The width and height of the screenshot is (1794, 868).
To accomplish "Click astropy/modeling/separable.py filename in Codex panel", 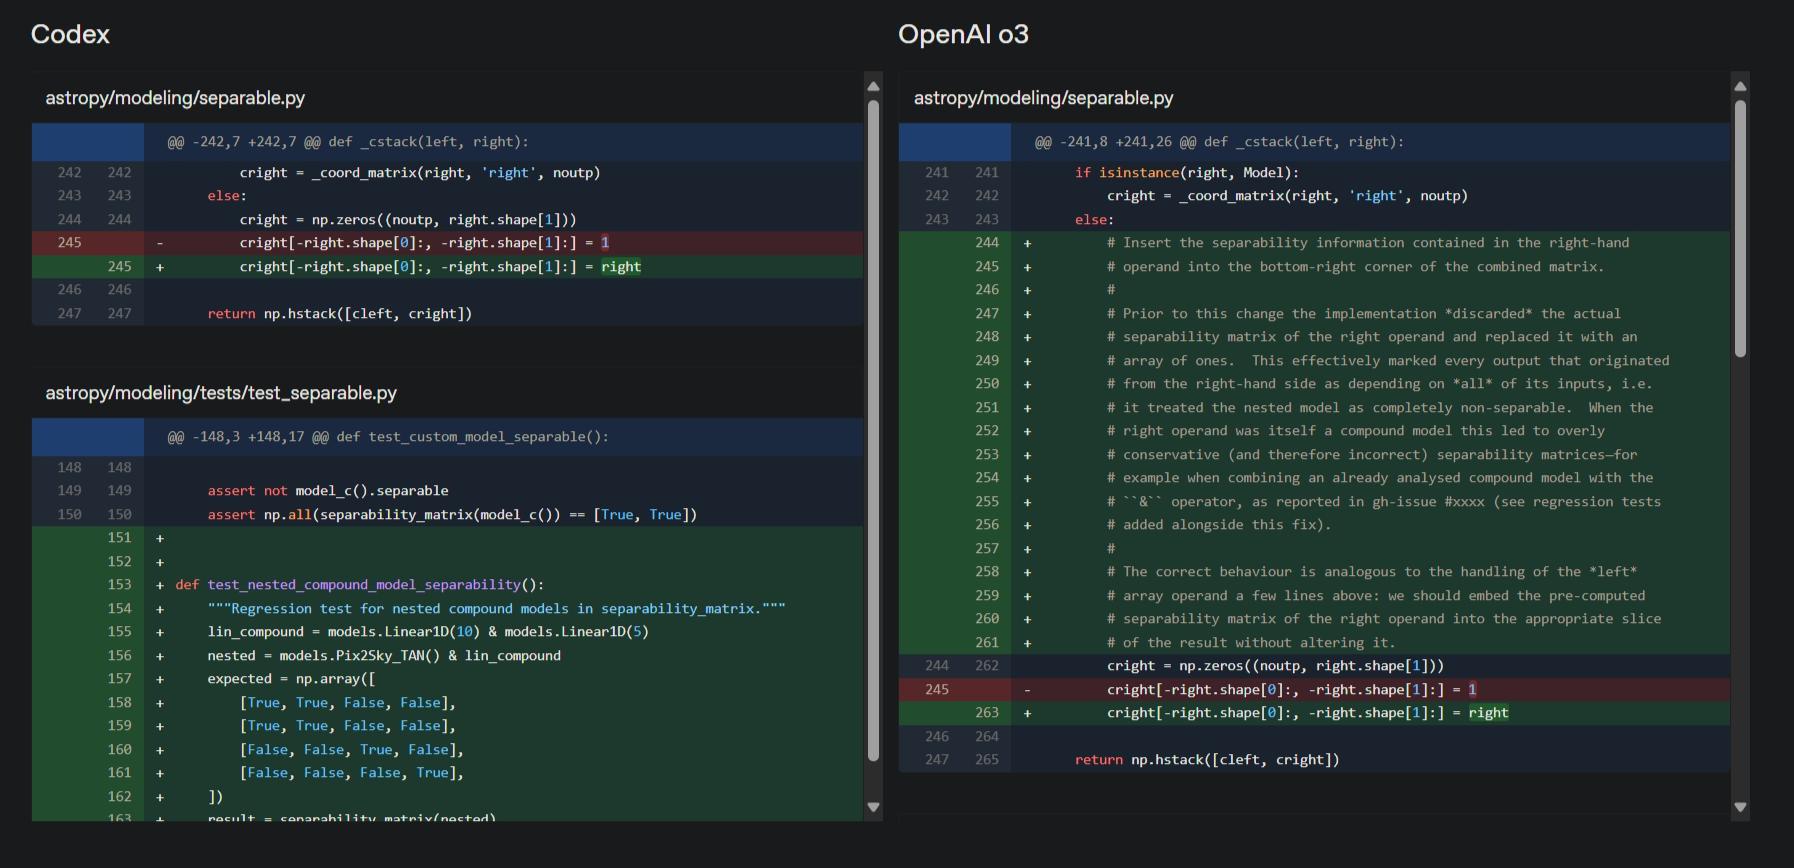I will (x=175, y=98).
